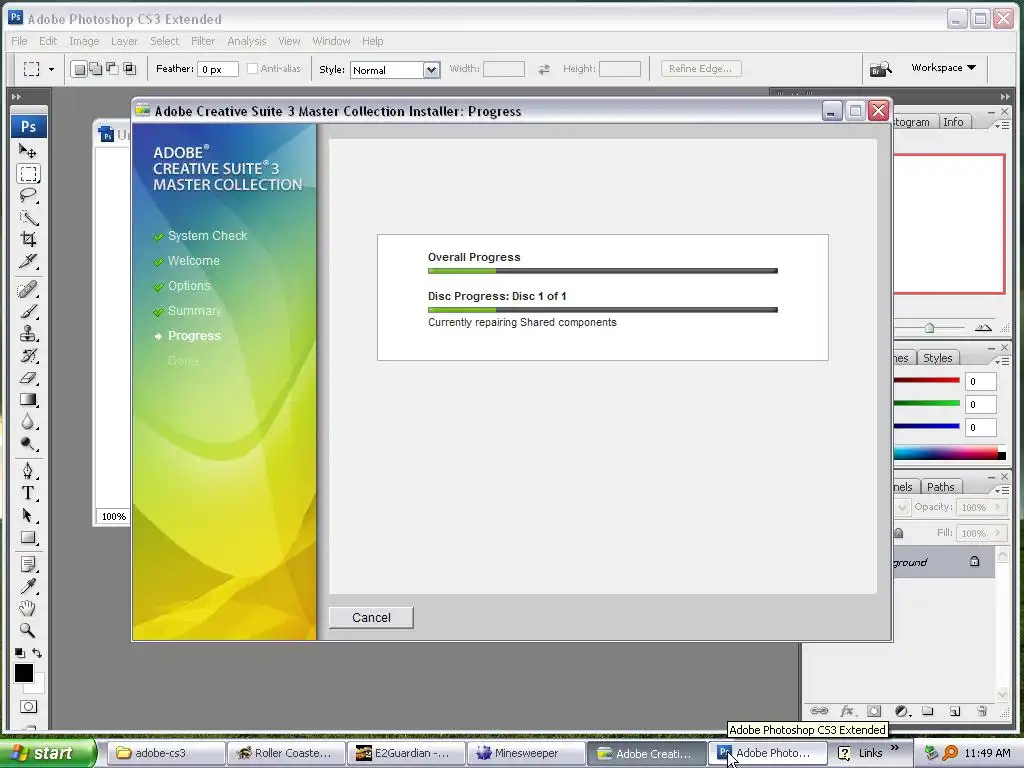
Task: Click the black foreground color swatch
Action: pyautogui.click(x=24, y=673)
